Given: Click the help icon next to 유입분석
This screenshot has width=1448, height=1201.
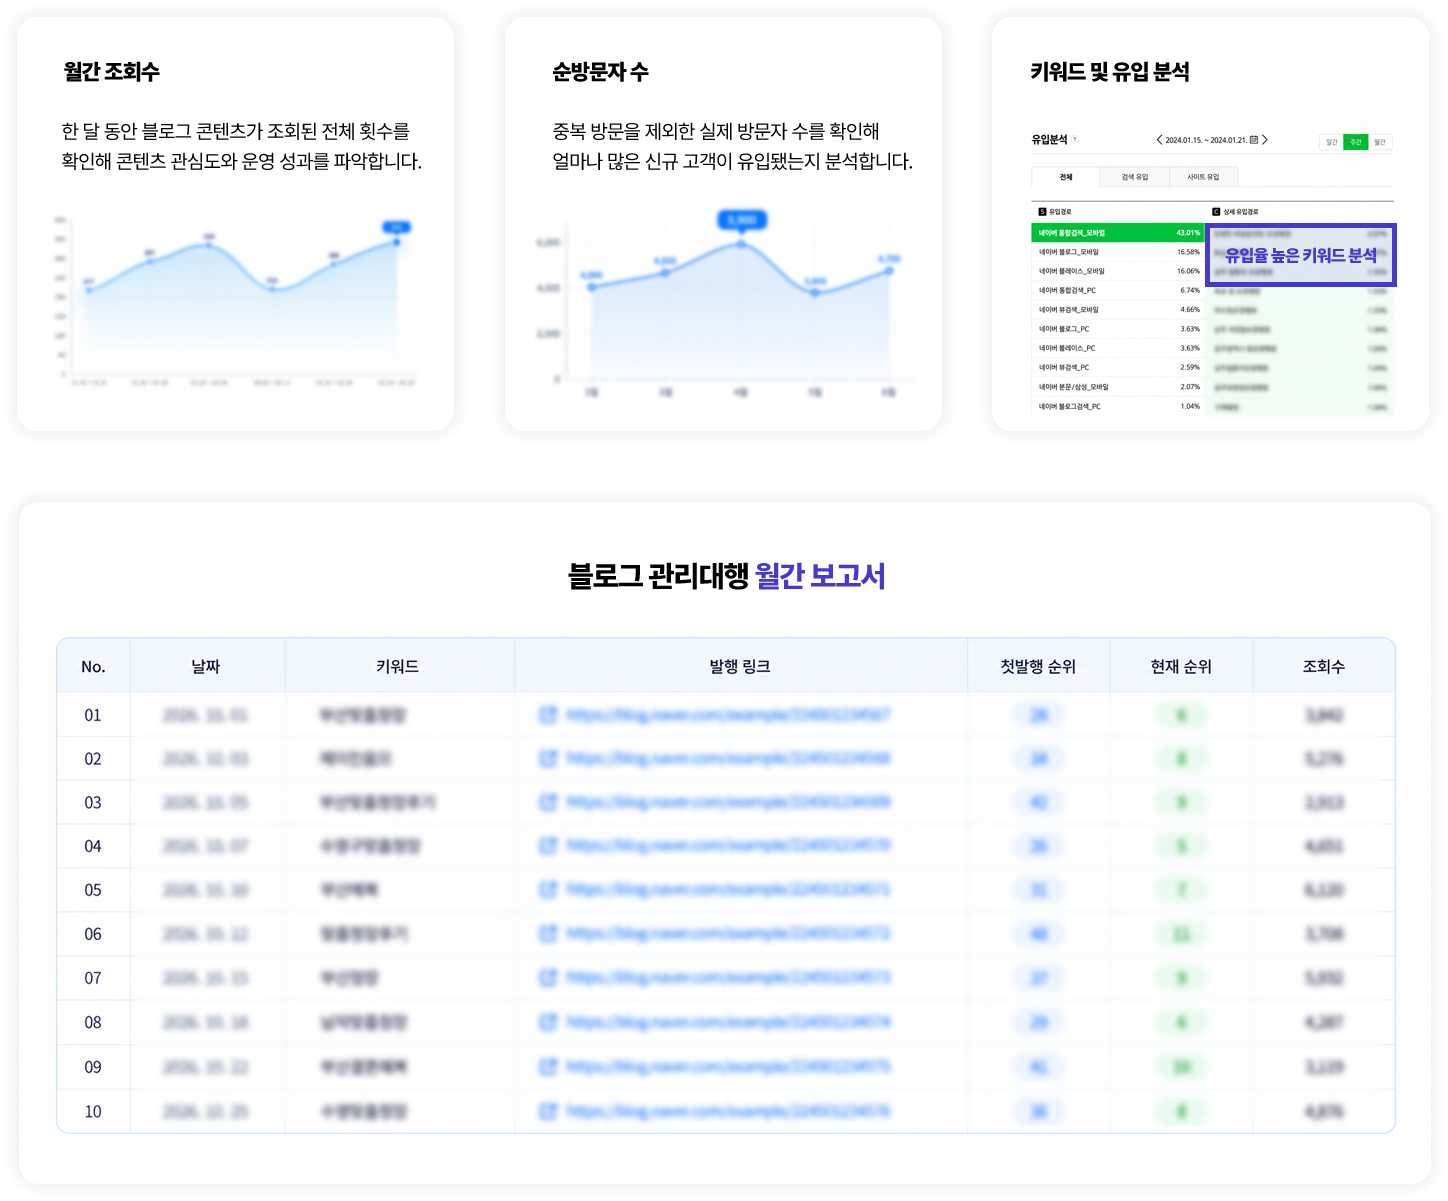Looking at the screenshot, I should 1075,140.
